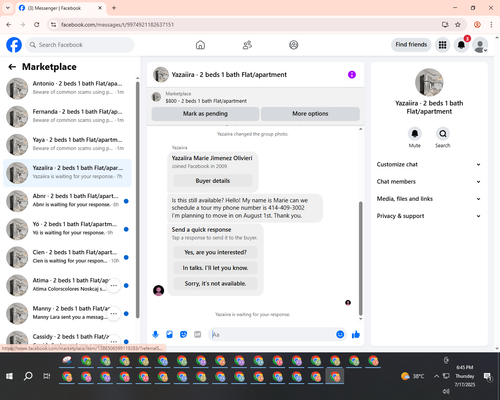
Task: Click the conversation list scrollbar
Action: (x=137, y=199)
